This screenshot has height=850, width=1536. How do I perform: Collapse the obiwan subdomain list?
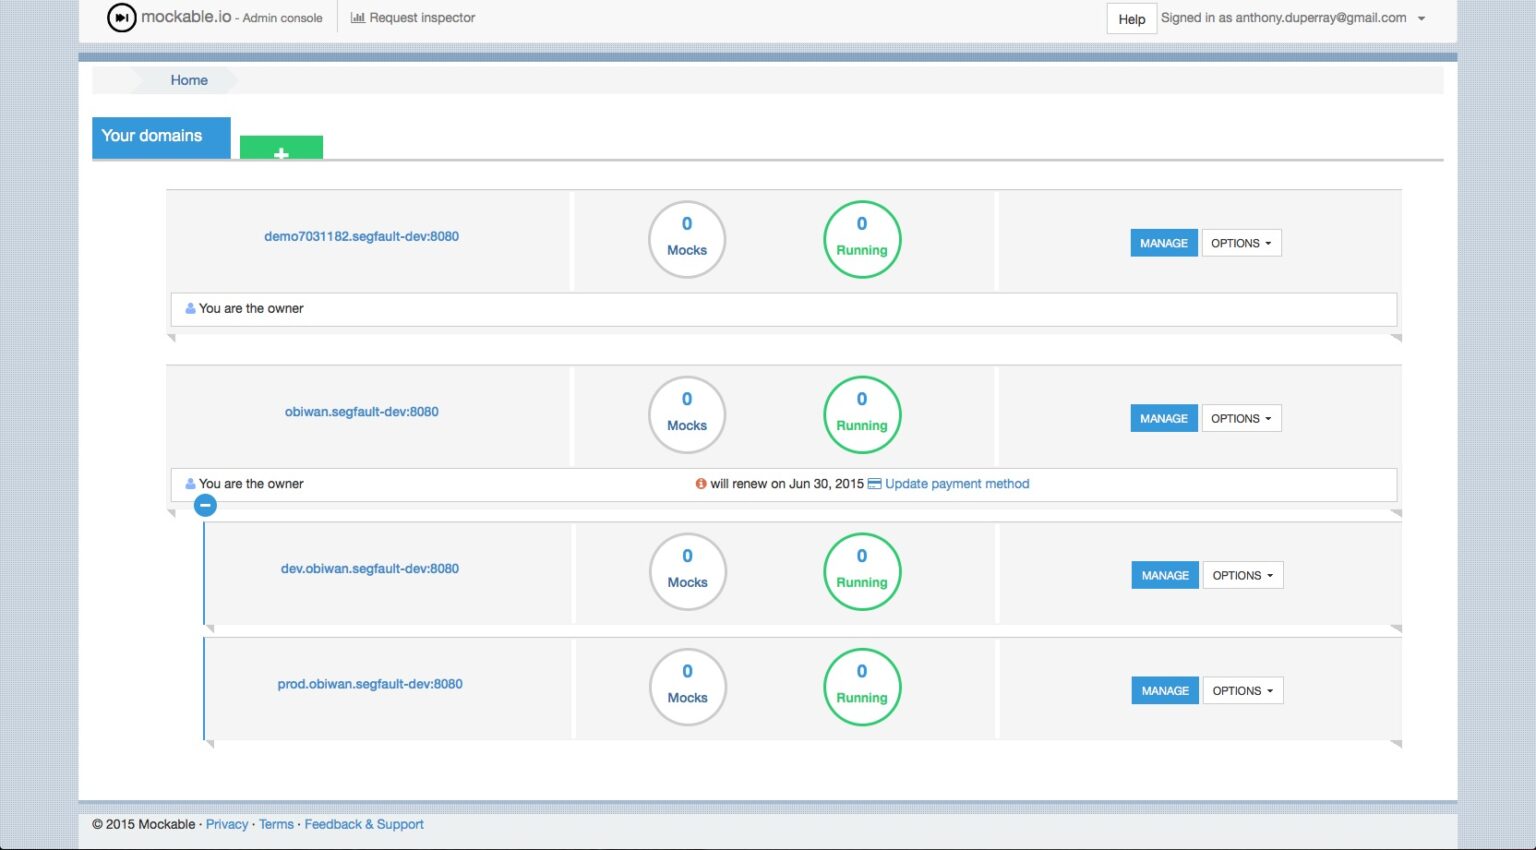coord(205,505)
